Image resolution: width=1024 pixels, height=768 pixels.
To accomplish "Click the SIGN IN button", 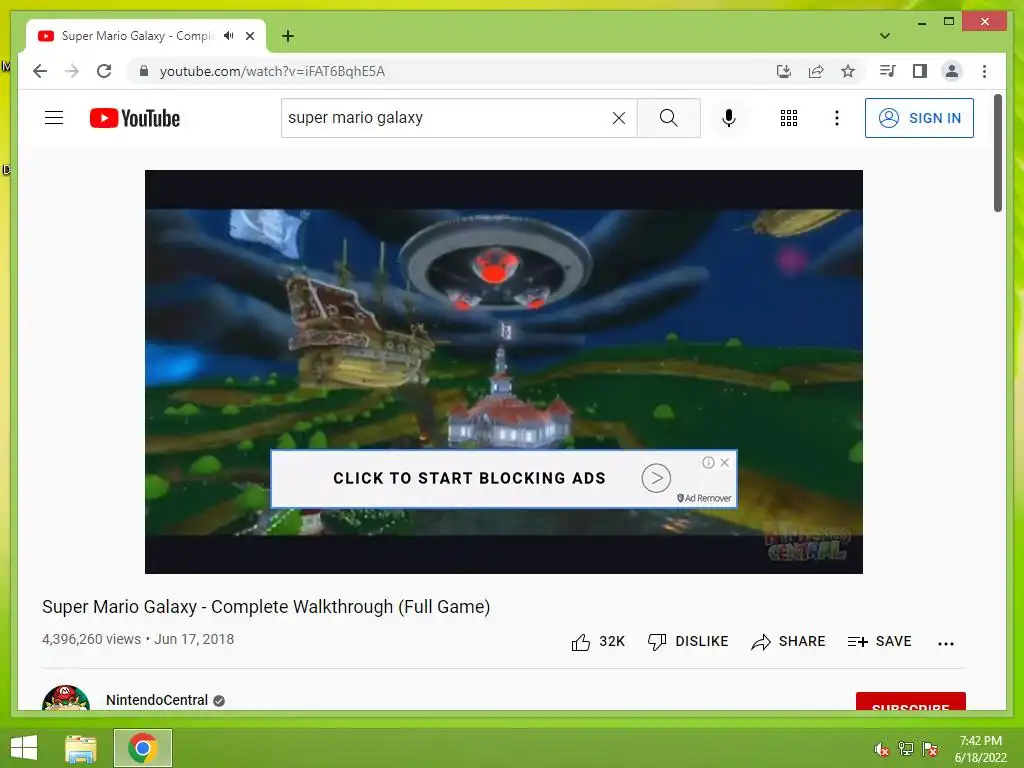I will pyautogui.click(x=919, y=118).
